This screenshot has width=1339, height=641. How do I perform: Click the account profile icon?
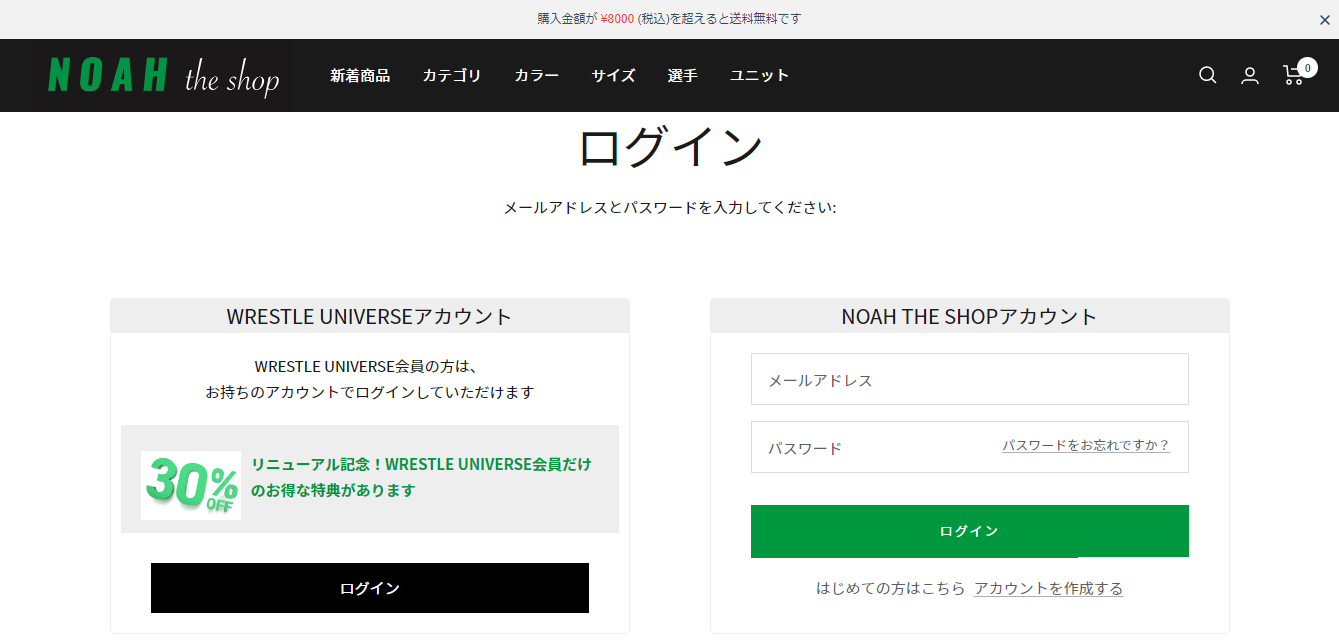coord(1250,75)
